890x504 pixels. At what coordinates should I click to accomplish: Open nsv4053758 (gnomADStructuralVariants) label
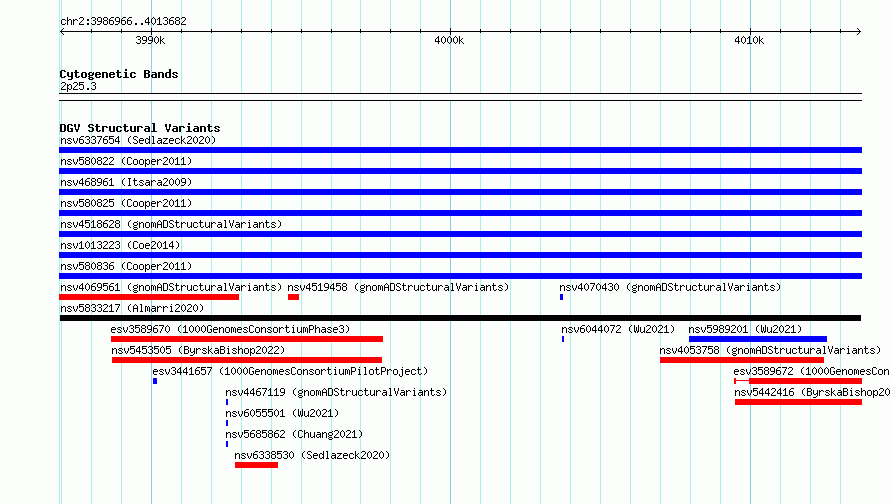(x=770, y=350)
